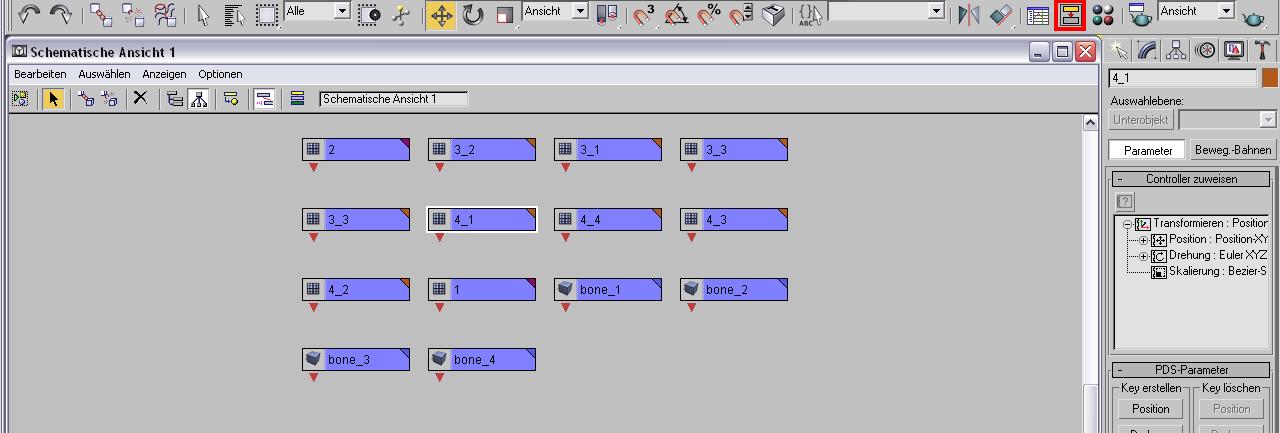This screenshot has height=433, width=1280.
Task: Collapse the Controller zuweisen rollout
Action: (1190, 179)
